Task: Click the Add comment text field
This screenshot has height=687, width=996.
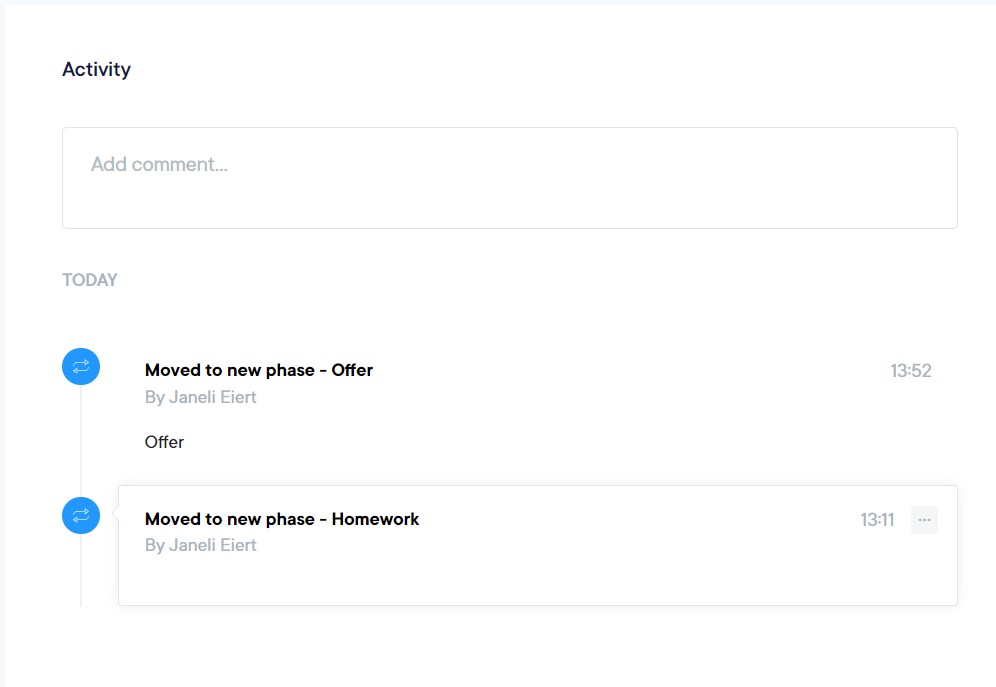Action: pyautogui.click(x=509, y=178)
